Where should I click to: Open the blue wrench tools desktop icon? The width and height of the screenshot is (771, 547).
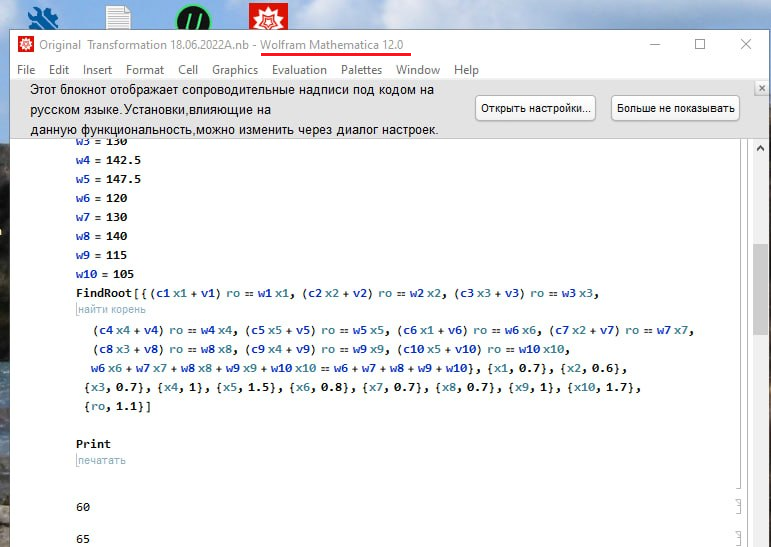tap(41, 17)
